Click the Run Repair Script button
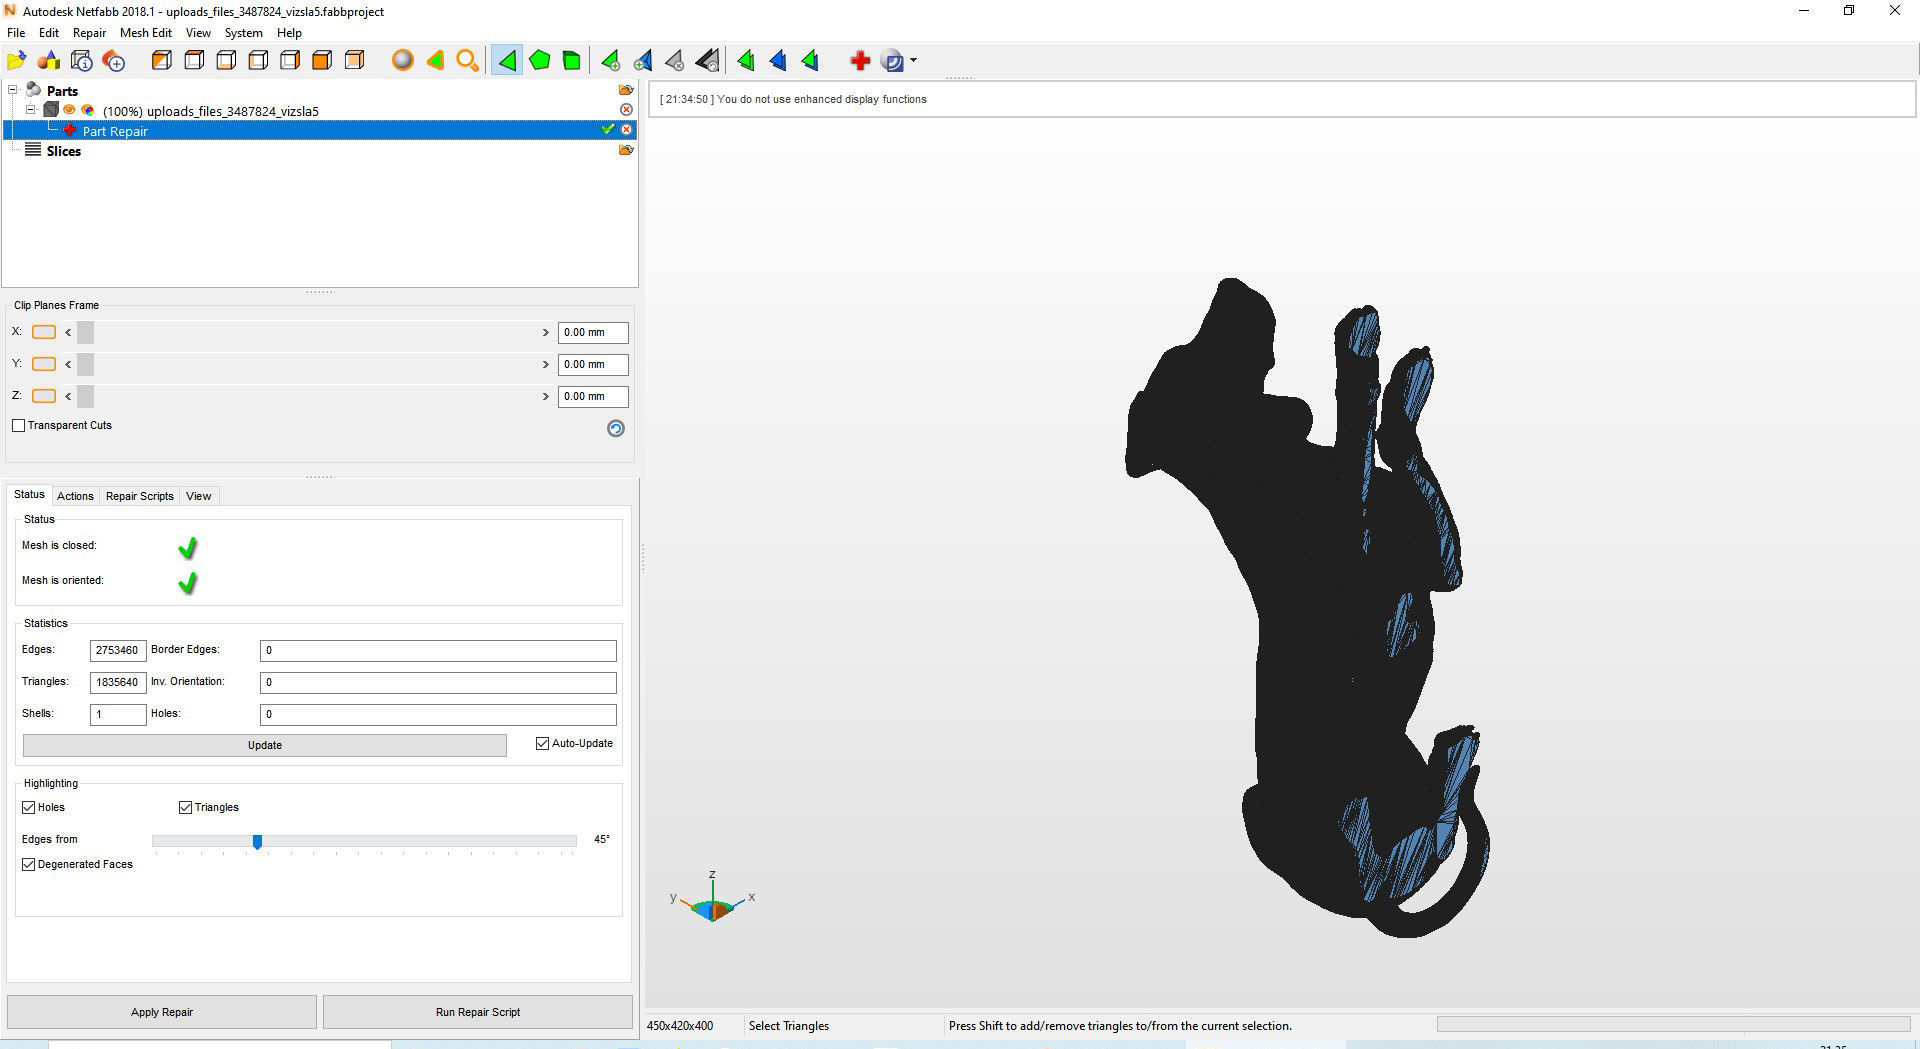 (x=478, y=1012)
